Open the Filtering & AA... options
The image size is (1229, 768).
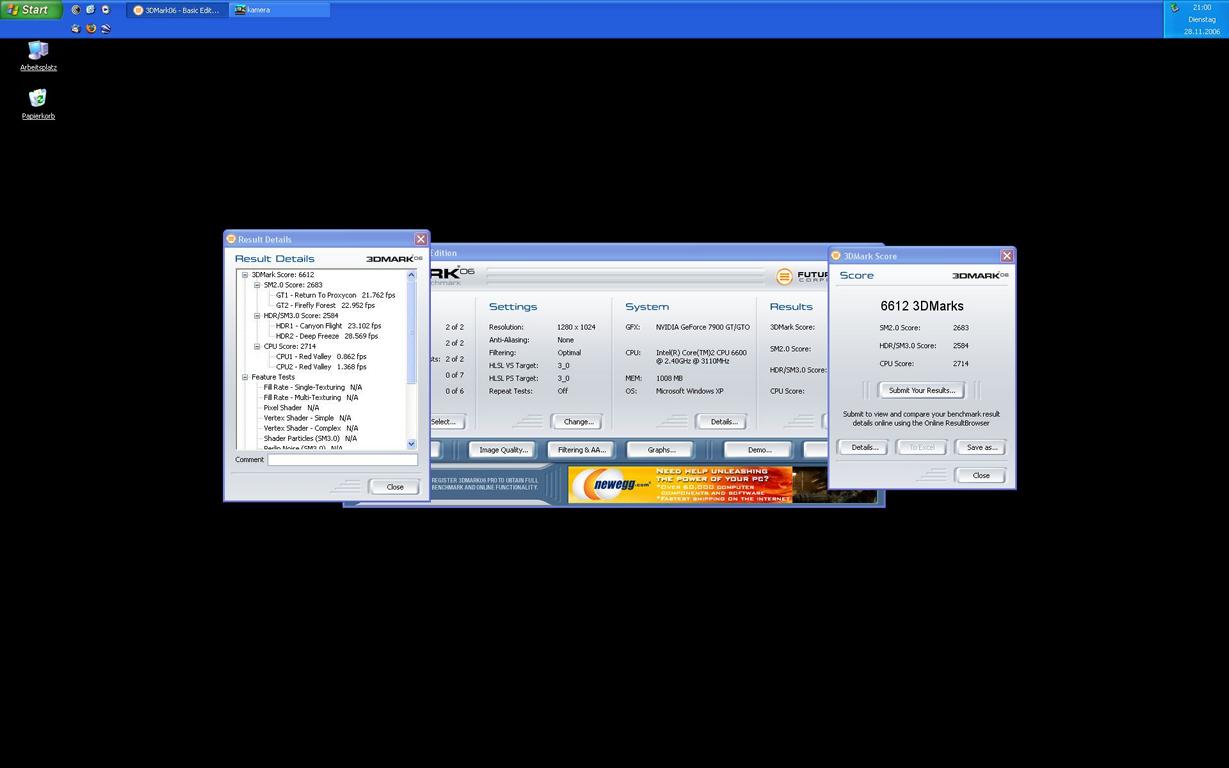click(582, 450)
